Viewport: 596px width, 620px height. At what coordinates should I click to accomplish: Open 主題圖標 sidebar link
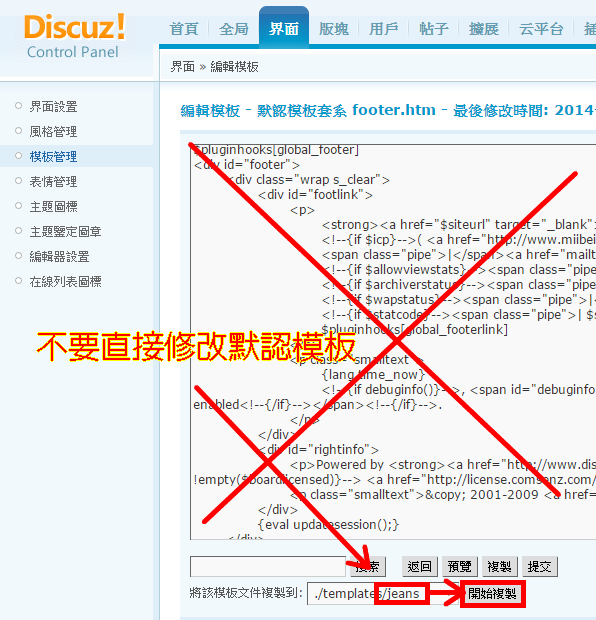click(x=53, y=206)
